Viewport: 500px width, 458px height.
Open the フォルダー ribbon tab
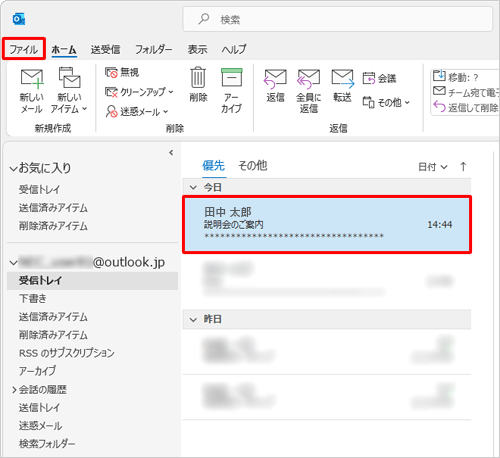(x=153, y=49)
